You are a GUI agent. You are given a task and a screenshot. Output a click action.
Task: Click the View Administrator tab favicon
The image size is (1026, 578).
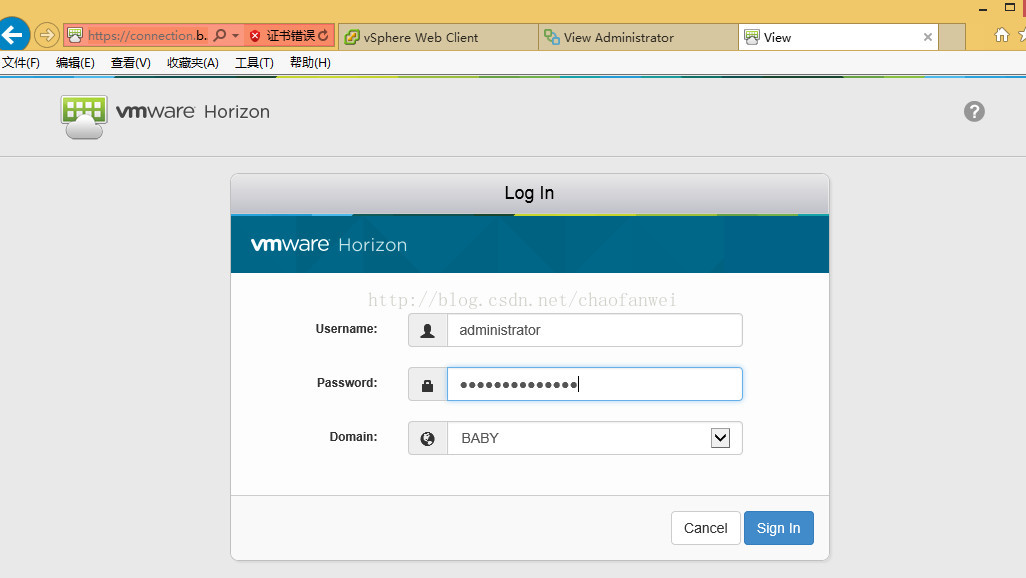click(552, 37)
